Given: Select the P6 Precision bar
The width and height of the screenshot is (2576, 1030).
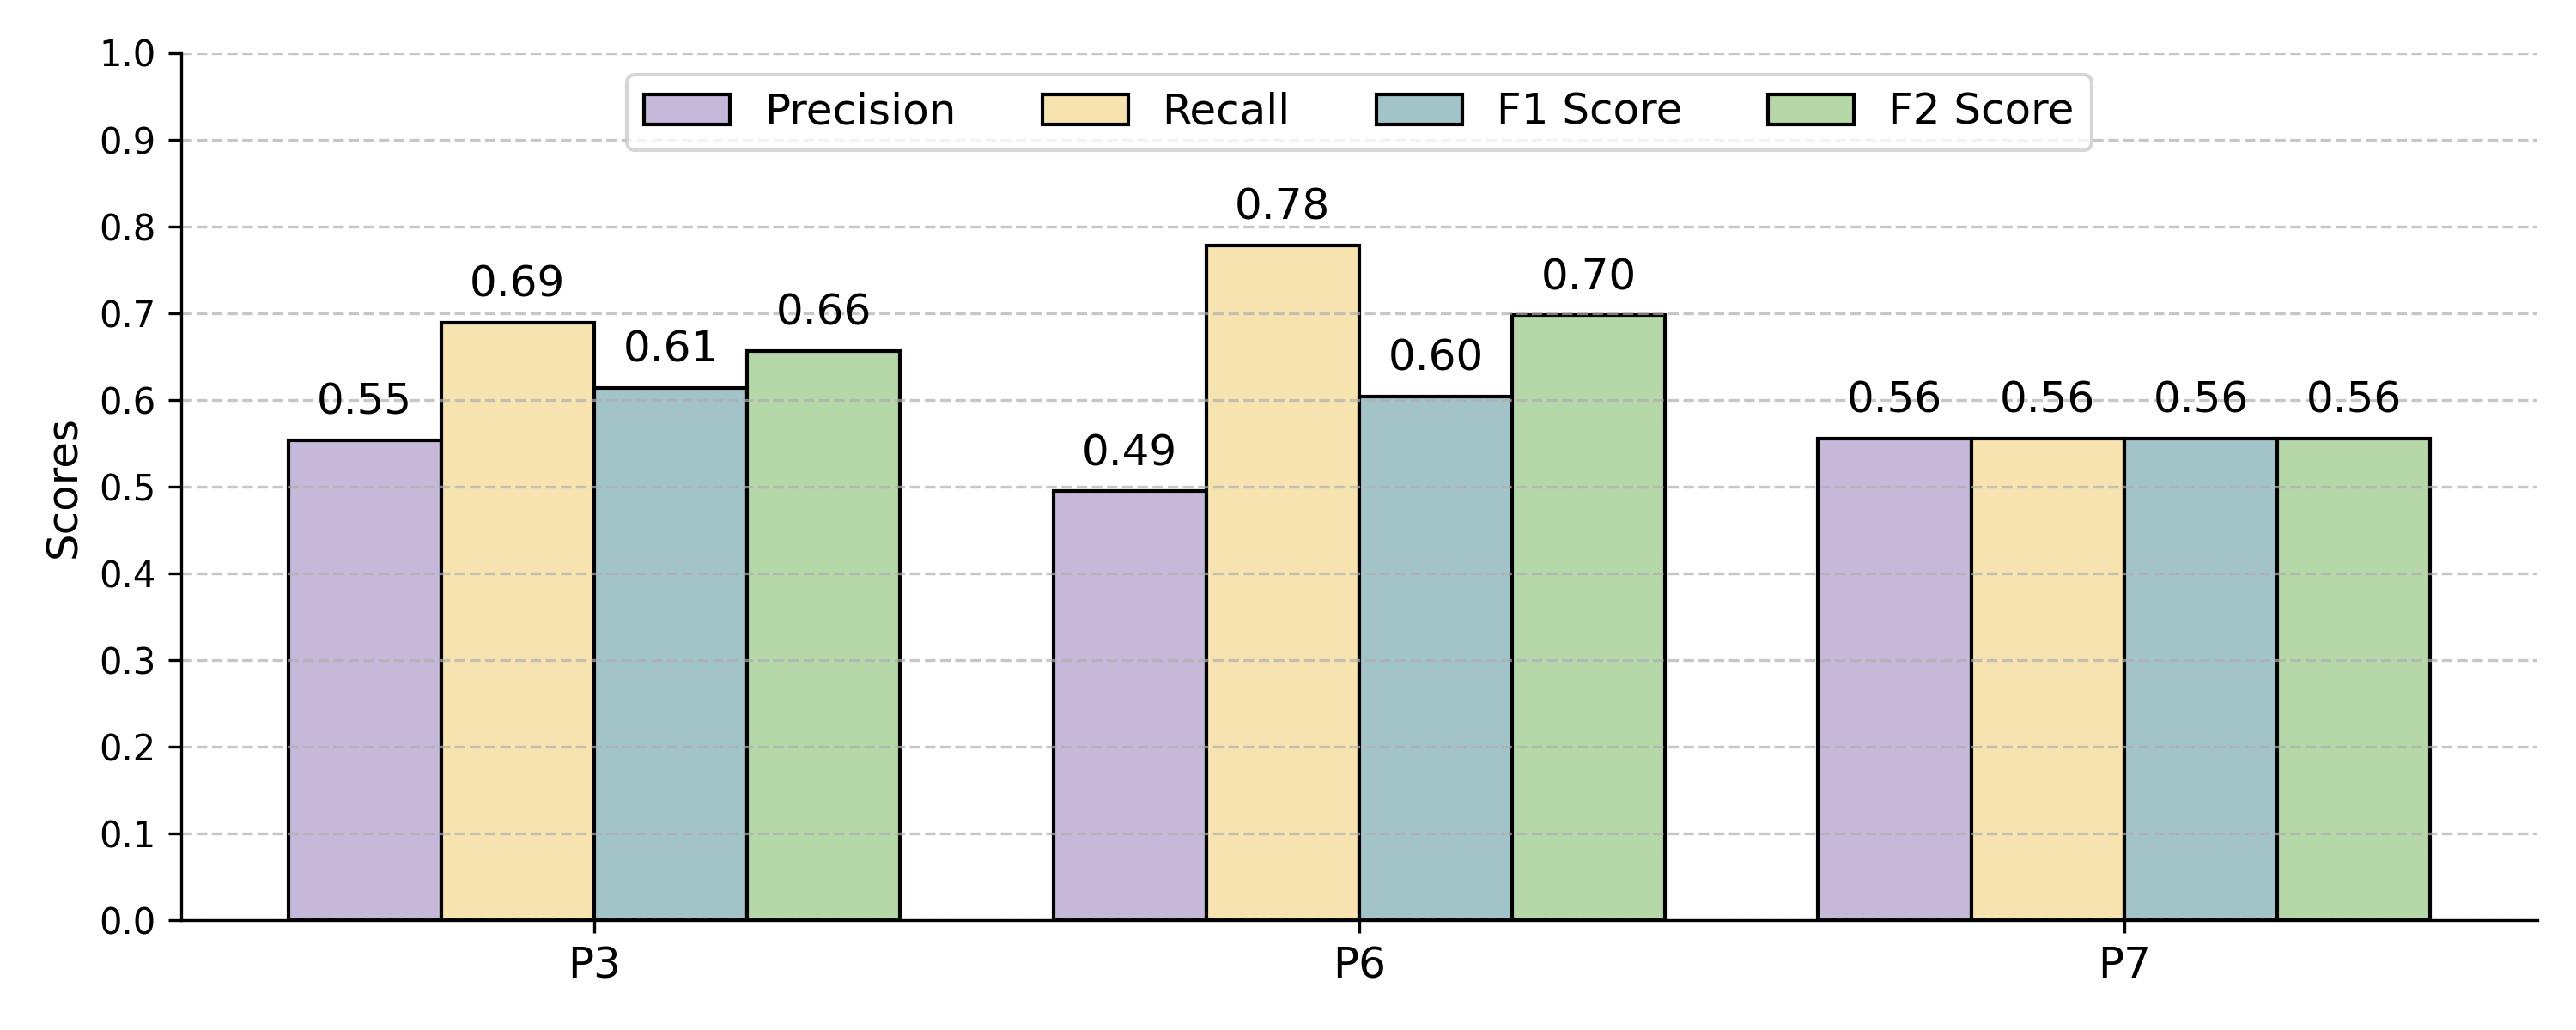Looking at the screenshot, I should tap(1129, 705).
